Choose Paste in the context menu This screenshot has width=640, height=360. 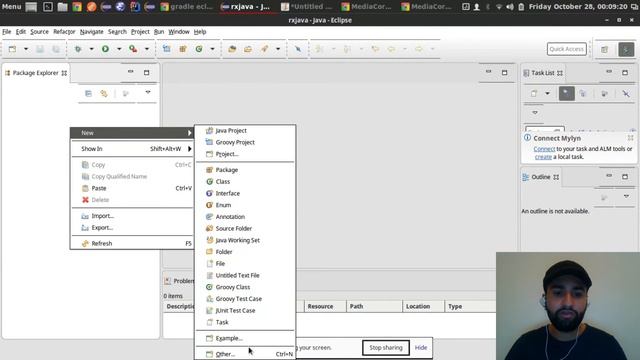click(x=131, y=189)
